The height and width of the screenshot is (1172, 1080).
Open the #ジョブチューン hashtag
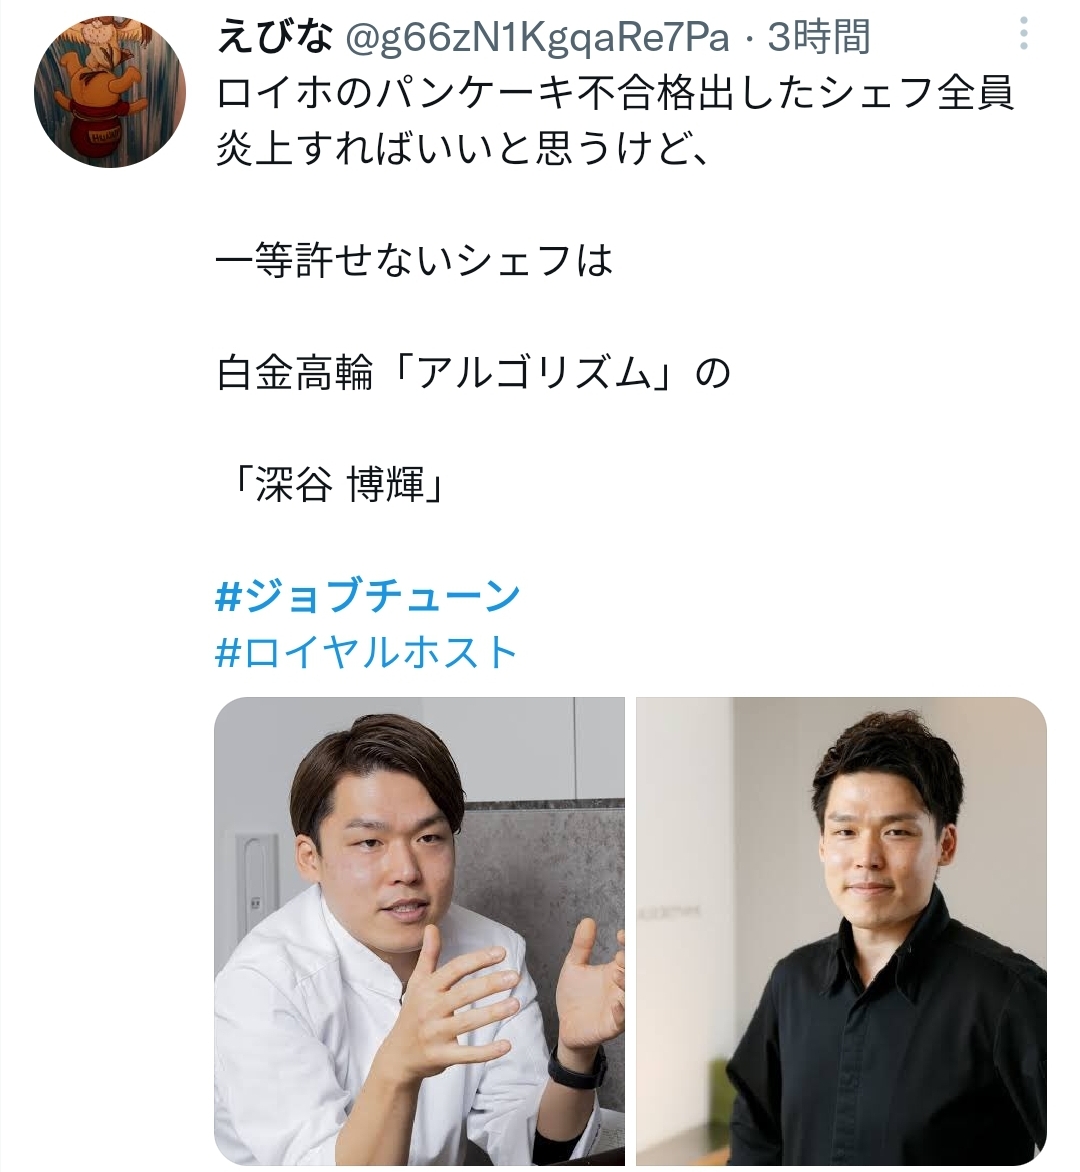tap(367, 596)
